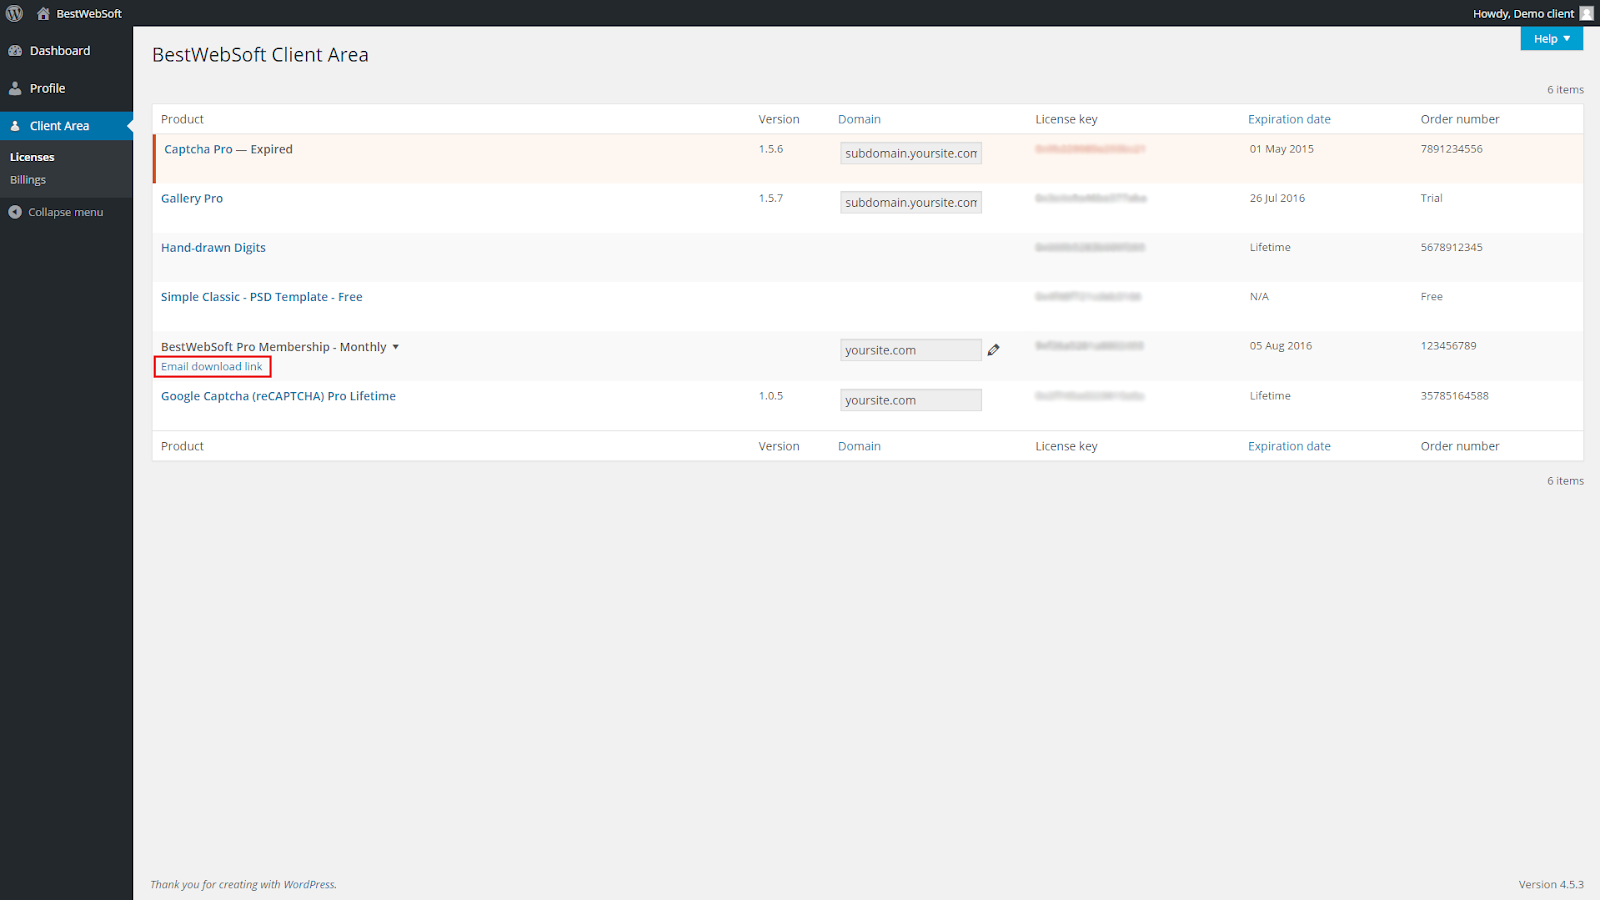The width and height of the screenshot is (1600, 900).
Task: Click order number 123456789
Action: 1449,346
